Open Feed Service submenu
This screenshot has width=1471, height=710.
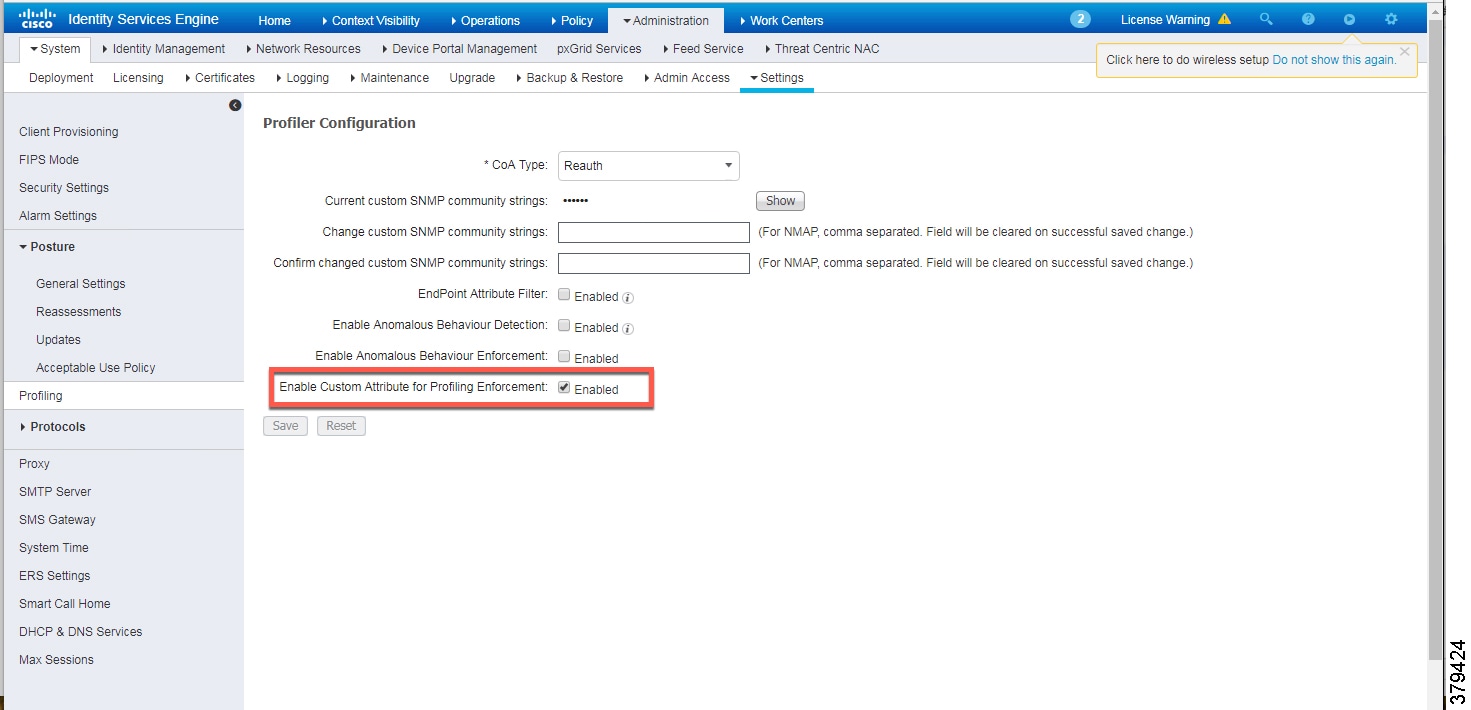click(702, 49)
